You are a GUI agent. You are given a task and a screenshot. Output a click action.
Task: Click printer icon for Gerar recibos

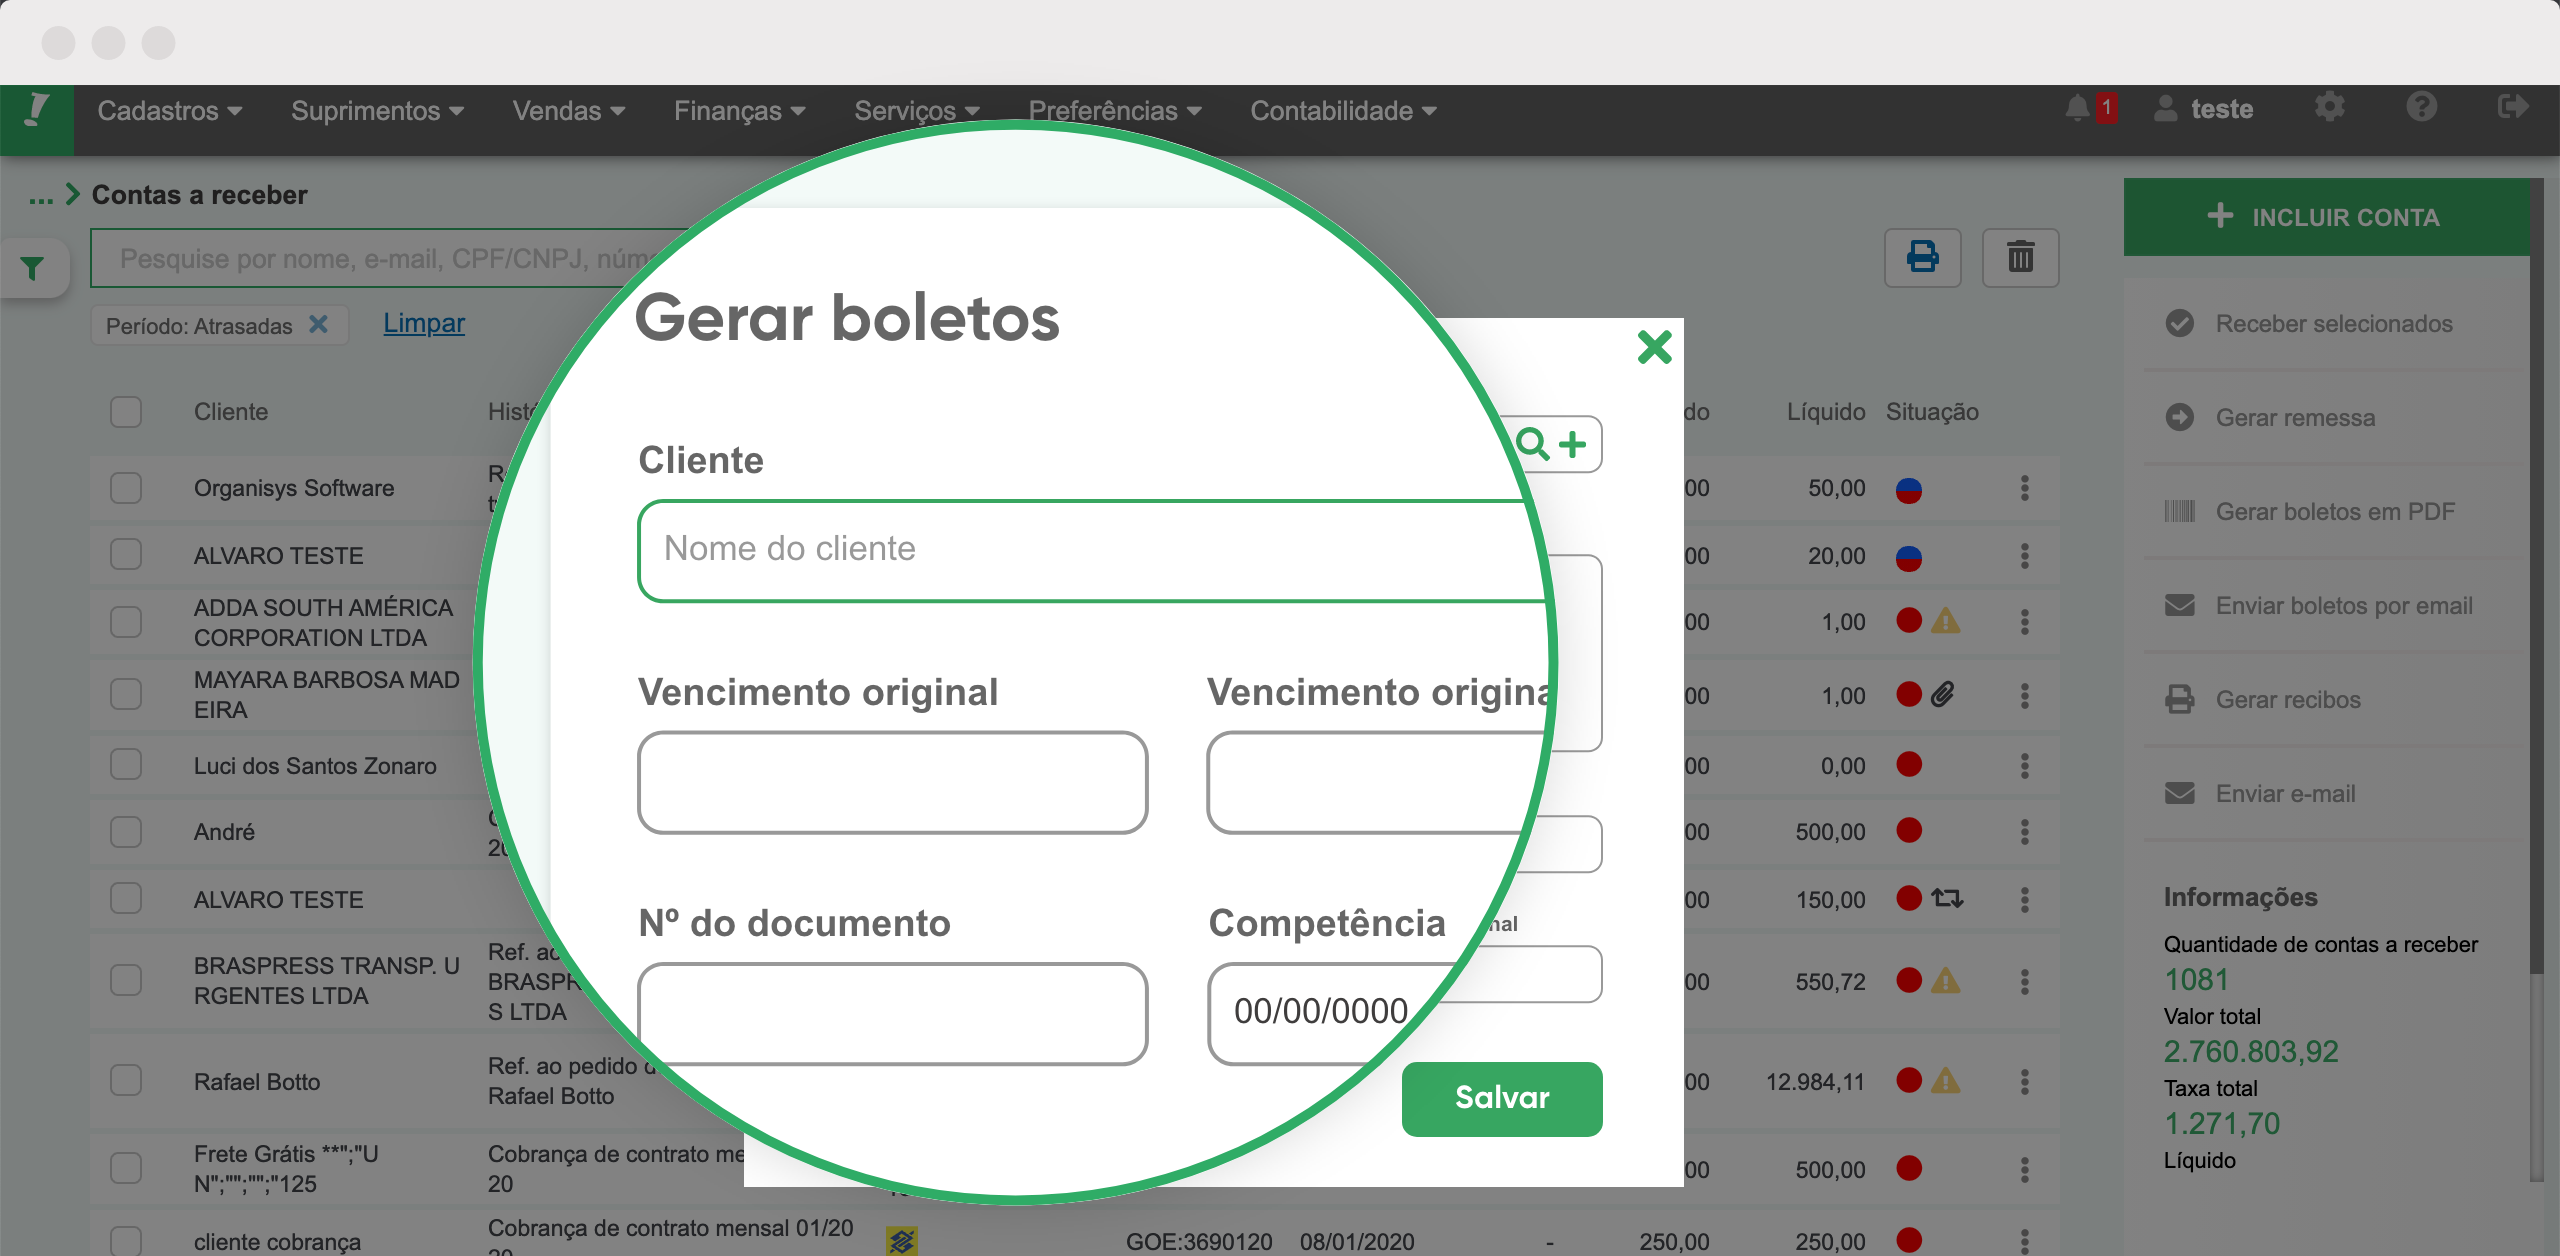click(x=2180, y=699)
